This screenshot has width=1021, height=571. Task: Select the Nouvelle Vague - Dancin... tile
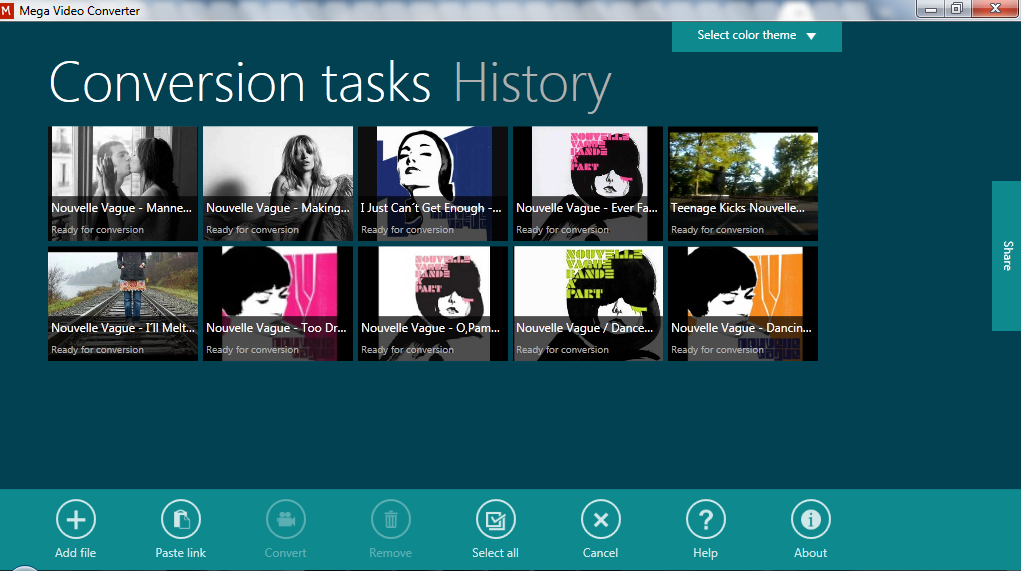(743, 303)
